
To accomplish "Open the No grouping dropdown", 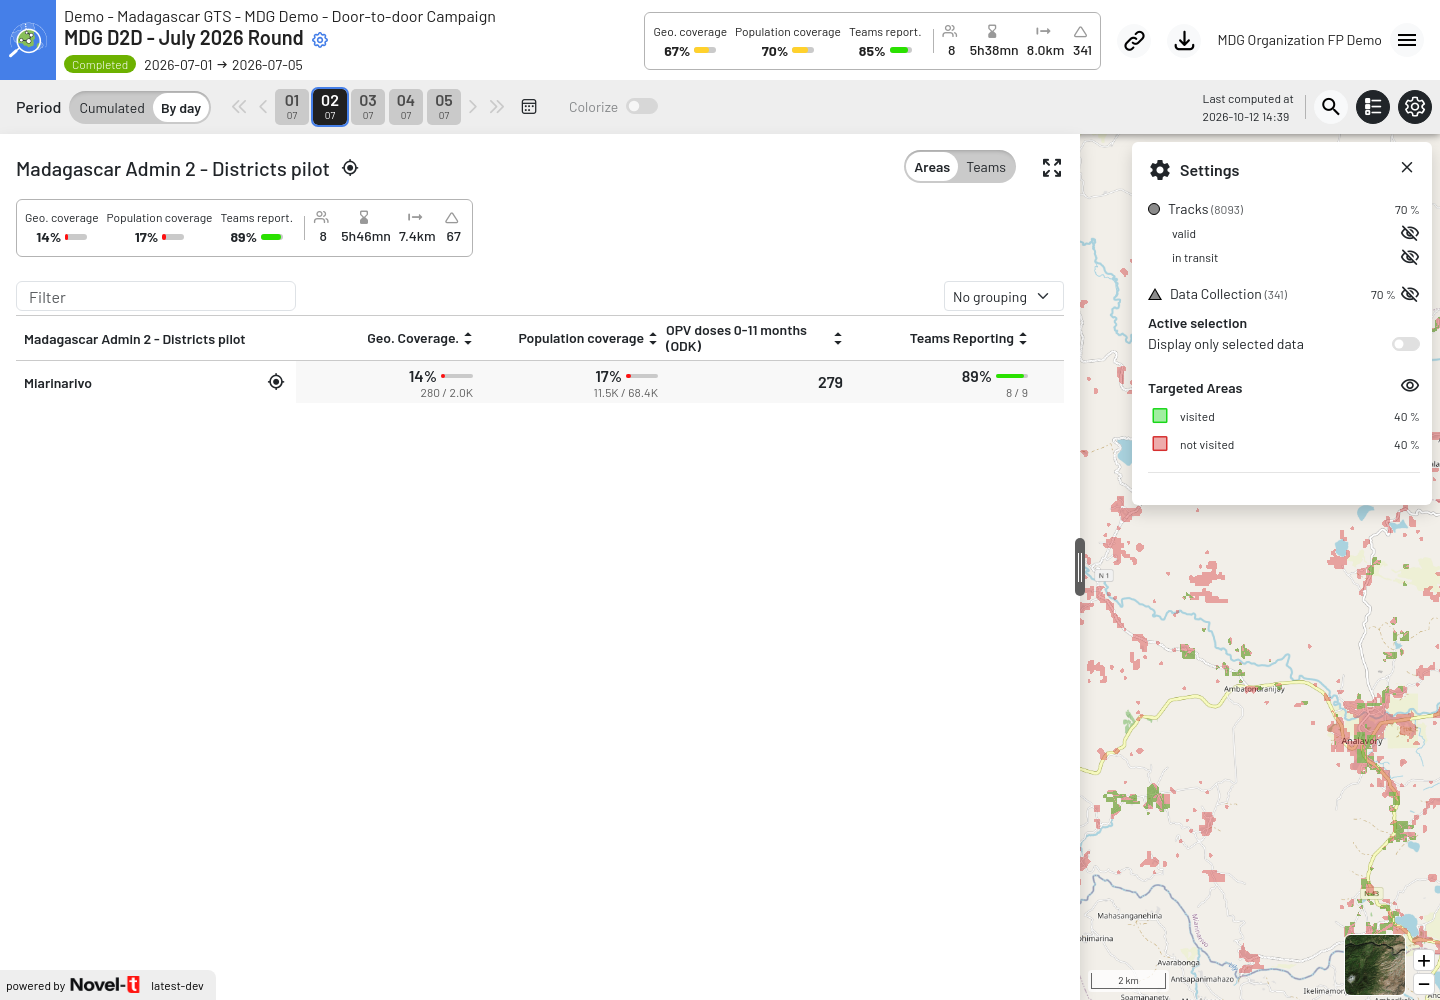I will [x=1003, y=296].
